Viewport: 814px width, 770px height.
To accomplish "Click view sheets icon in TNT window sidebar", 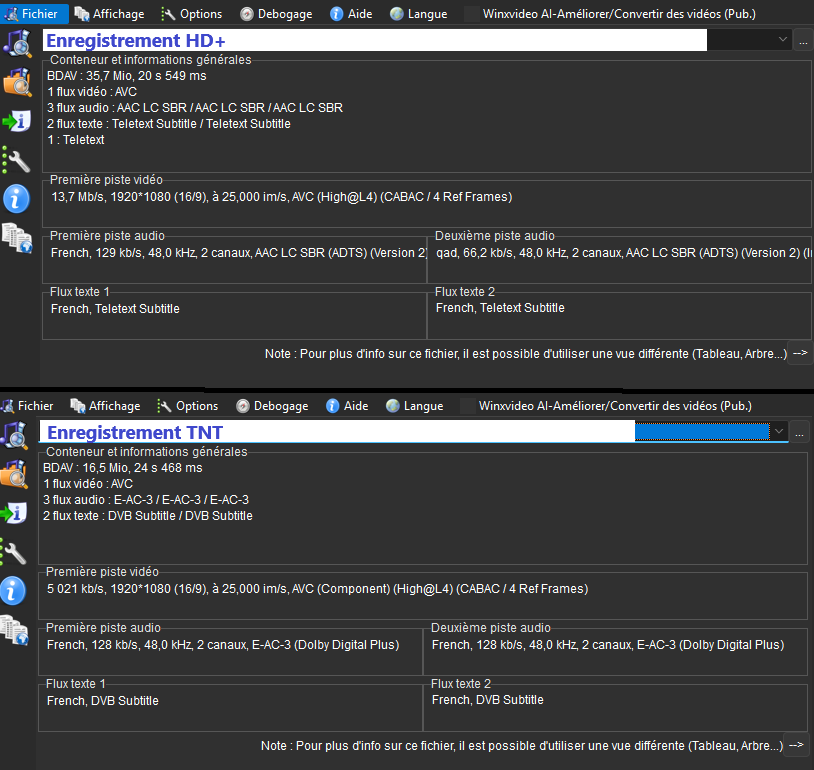I will tap(14, 630).
